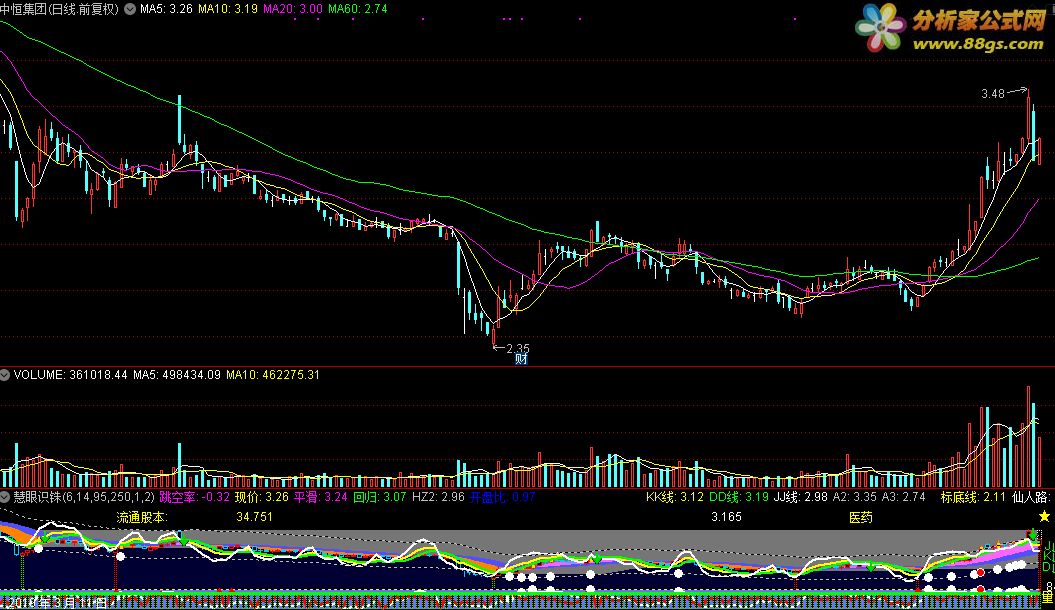Click the 标底线: 2.11 value
Viewport: 1055px width, 610px height.
973,497
